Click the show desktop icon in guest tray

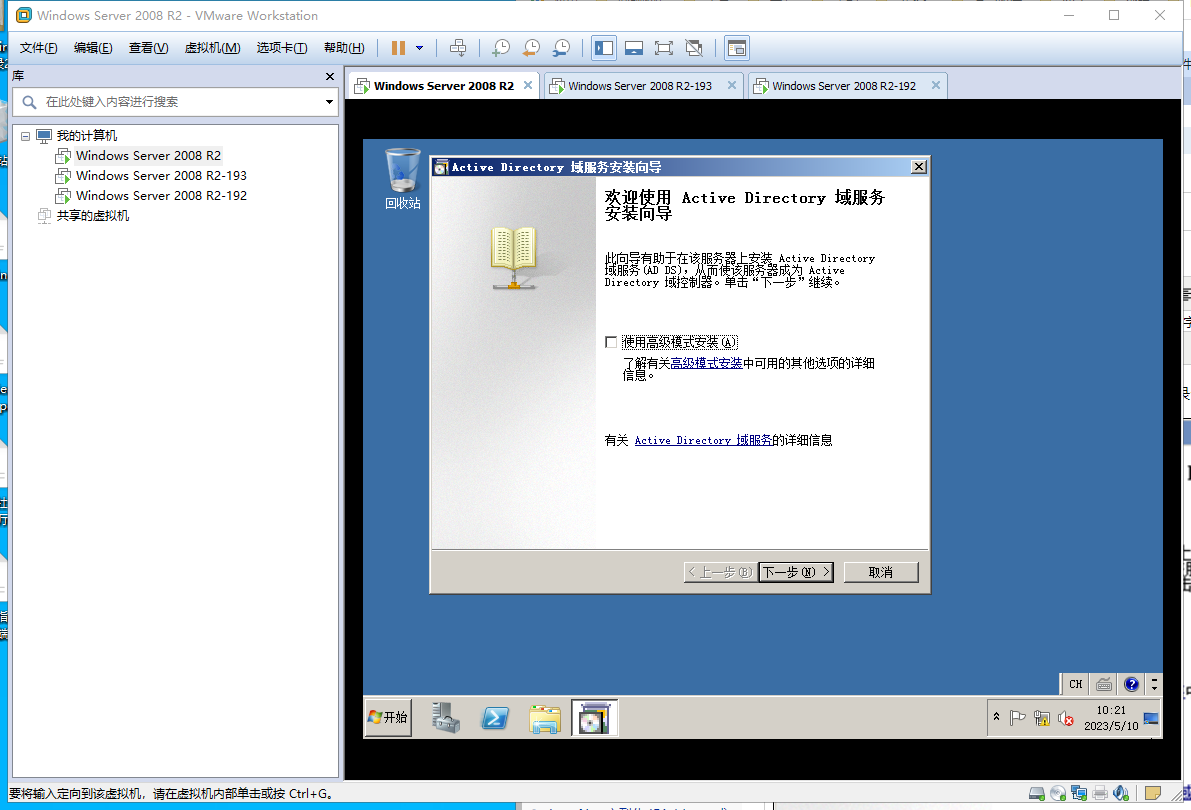pyautogui.click(x=1151, y=717)
